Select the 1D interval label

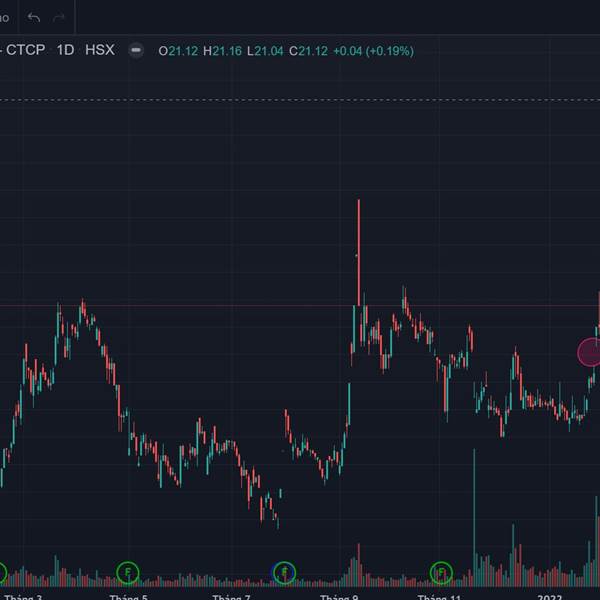coord(65,50)
